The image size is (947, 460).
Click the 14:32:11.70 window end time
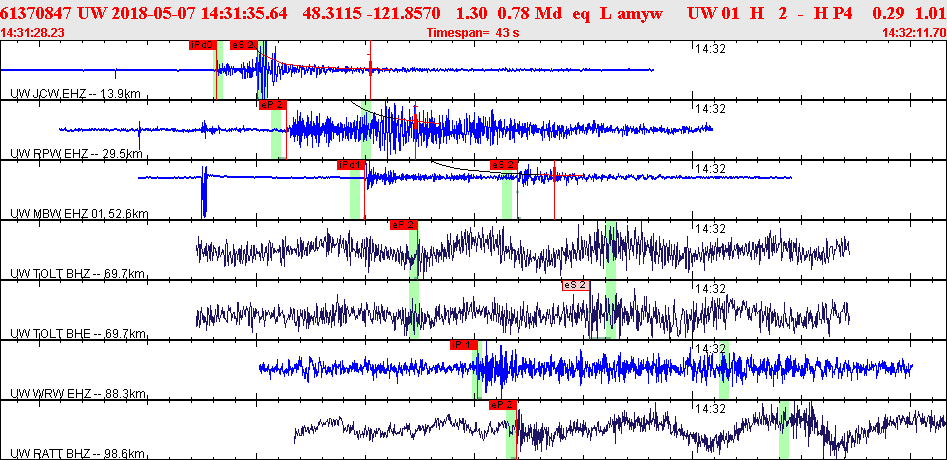click(913, 33)
